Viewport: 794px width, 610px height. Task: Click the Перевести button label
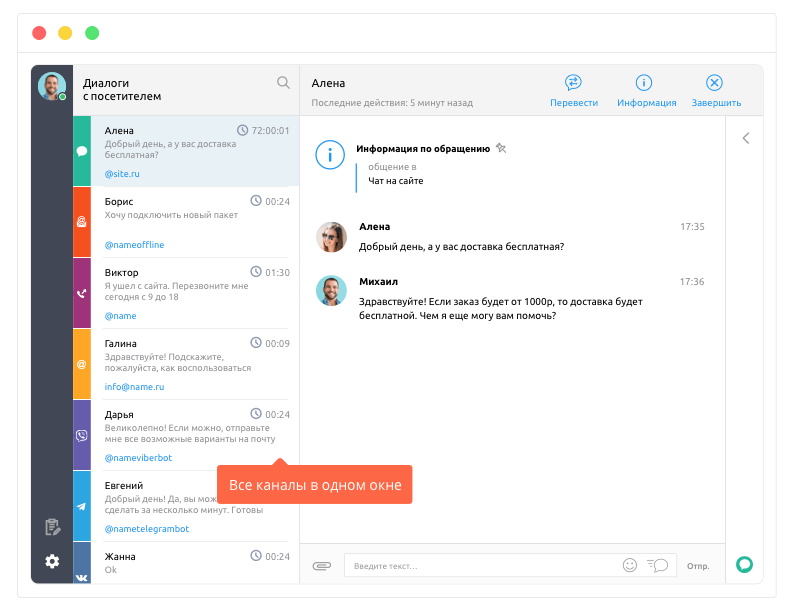(574, 103)
